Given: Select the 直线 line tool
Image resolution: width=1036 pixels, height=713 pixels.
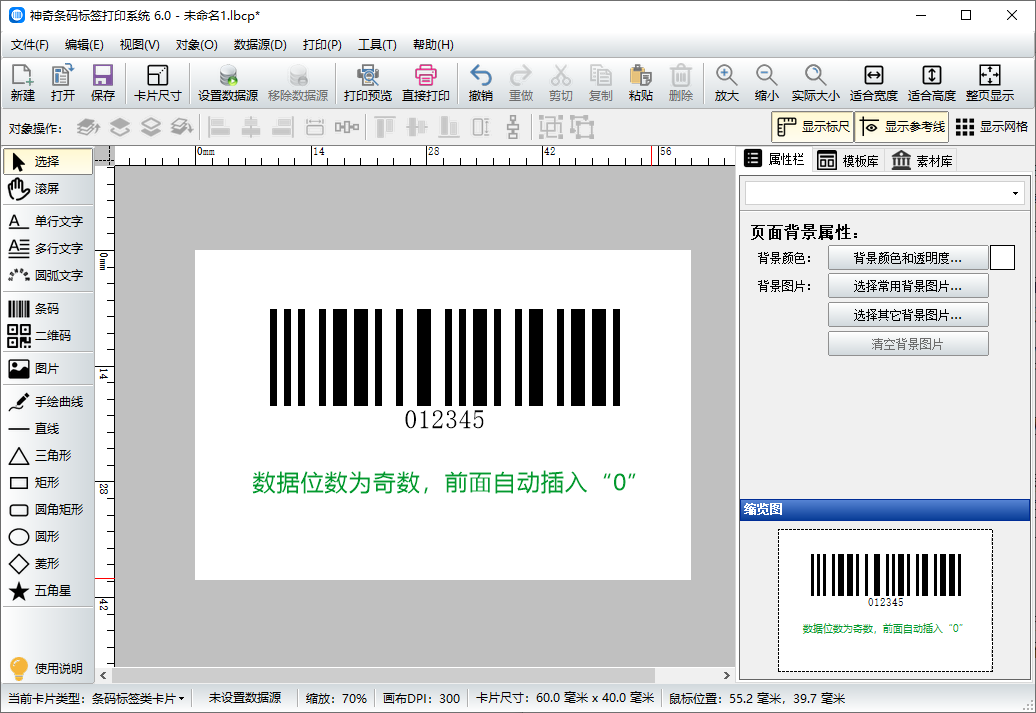Looking at the screenshot, I should (x=48, y=429).
